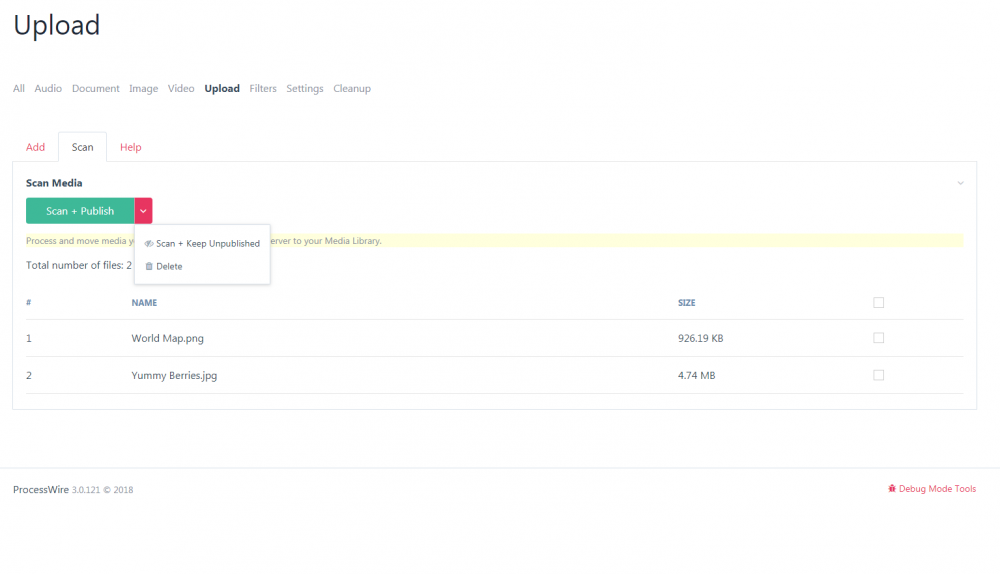Open the ProcessWire footer link

click(x=41, y=490)
